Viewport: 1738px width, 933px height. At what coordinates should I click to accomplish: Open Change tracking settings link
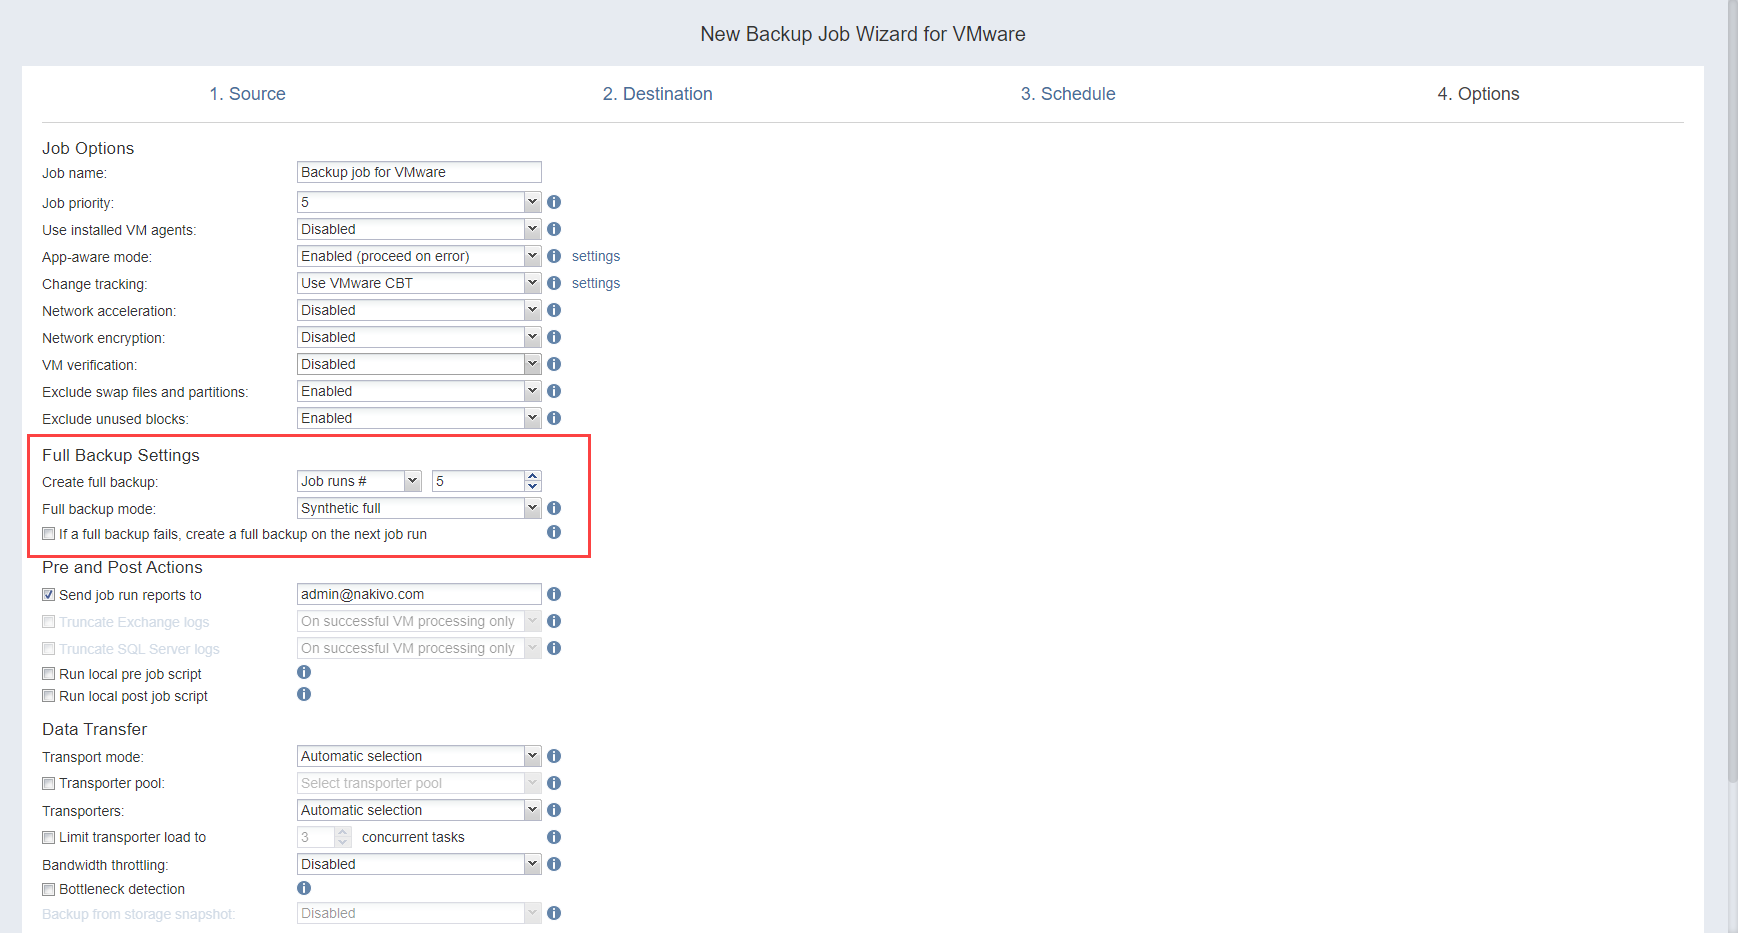coord(596,283)
